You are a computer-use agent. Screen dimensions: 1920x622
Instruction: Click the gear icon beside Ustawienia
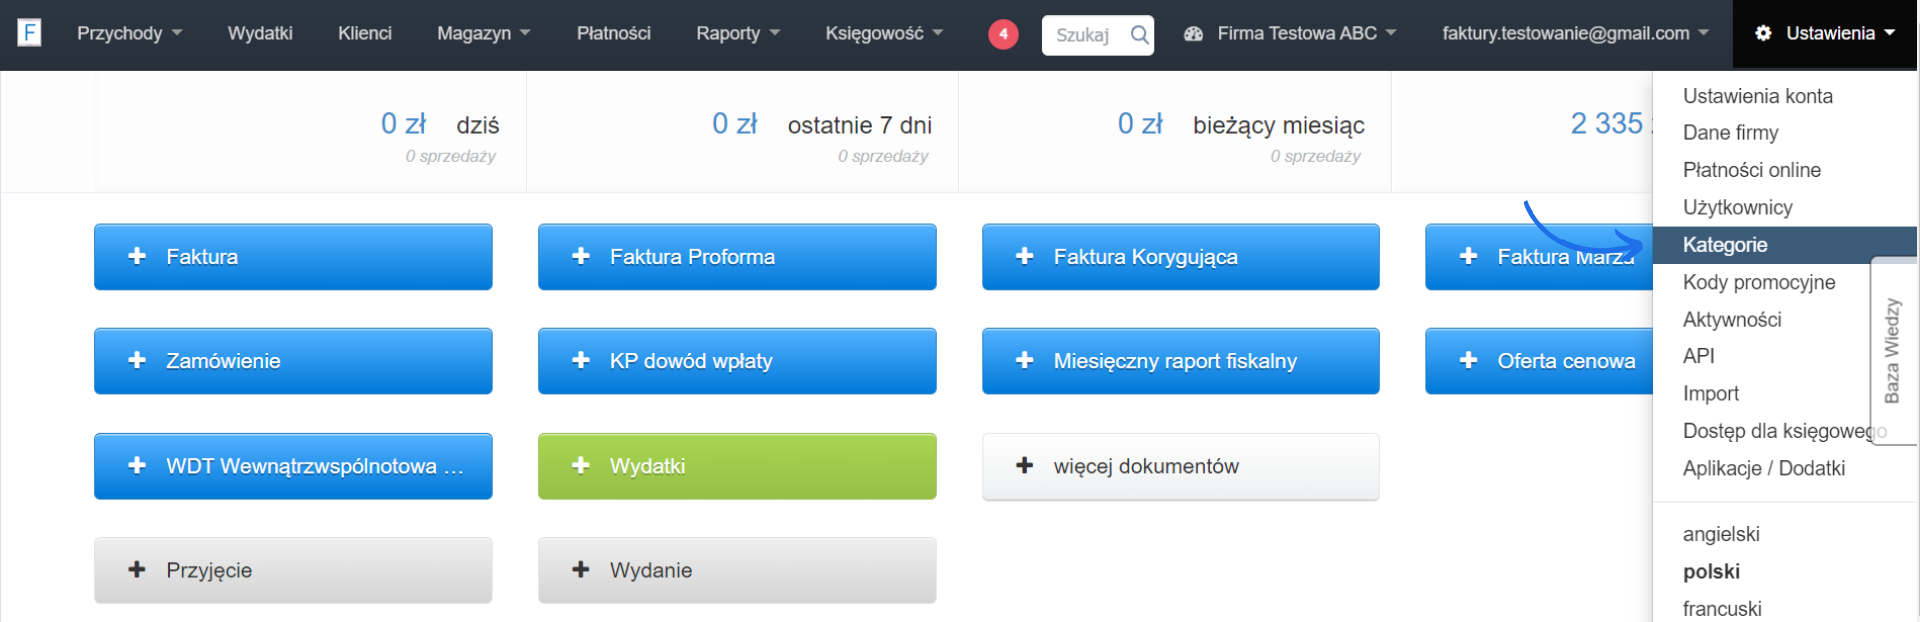1764,33
